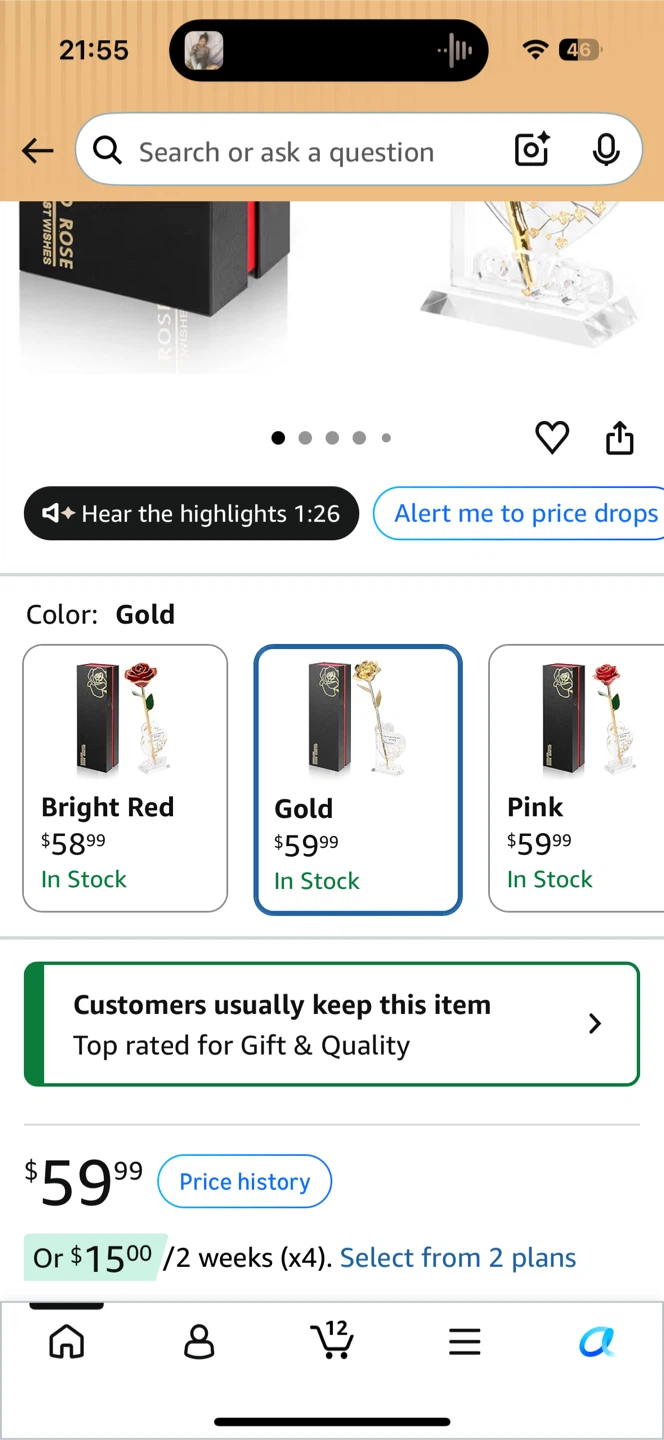Play Hear the highlights audio

click(191, 513)
